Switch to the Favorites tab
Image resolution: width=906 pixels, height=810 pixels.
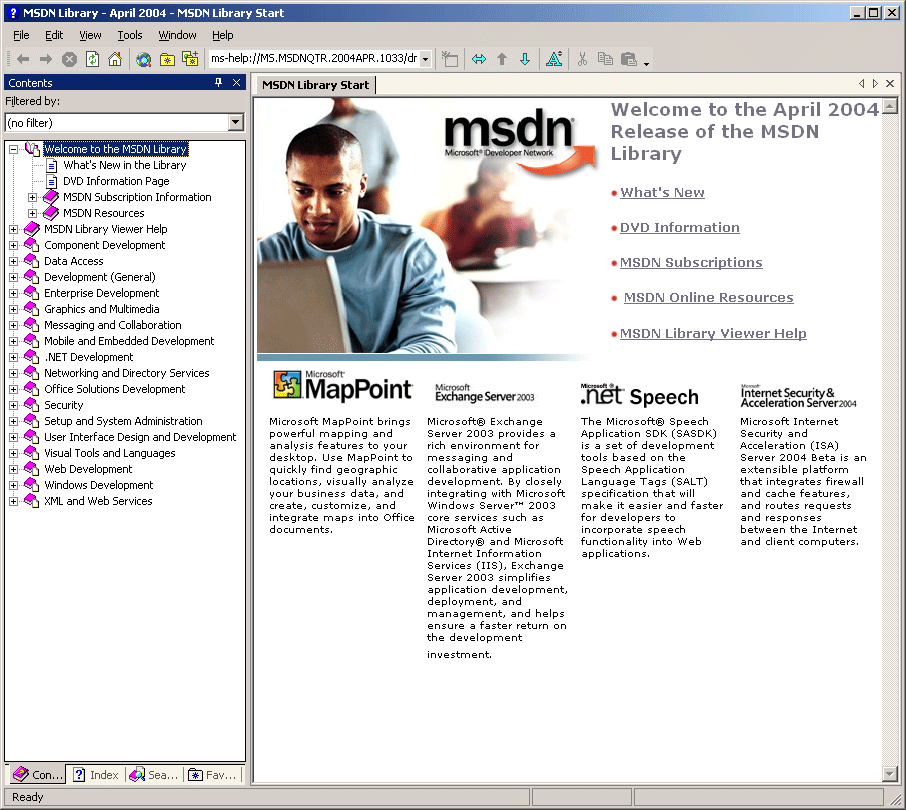coord(213,775)
